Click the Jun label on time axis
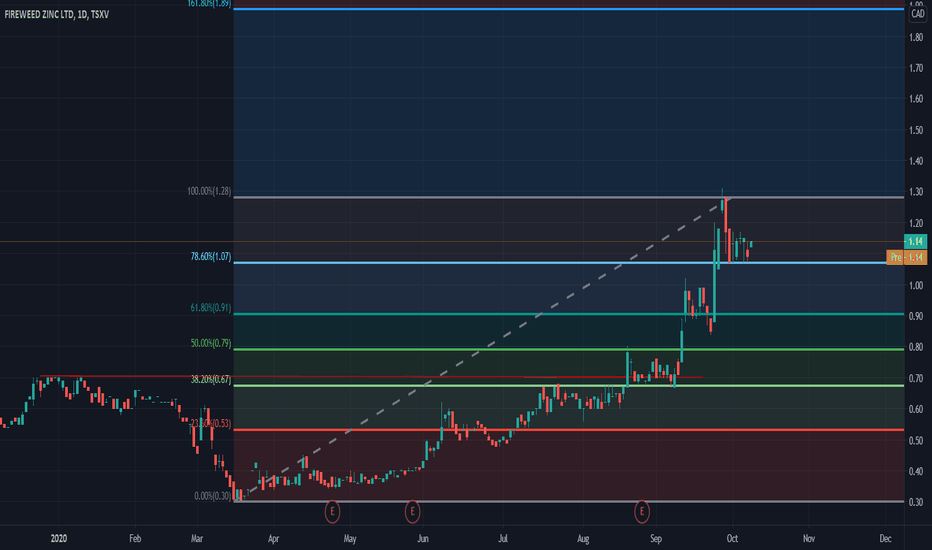Image resolution: width=932 pixels, height=550 pixels. (x=423, y=539)
